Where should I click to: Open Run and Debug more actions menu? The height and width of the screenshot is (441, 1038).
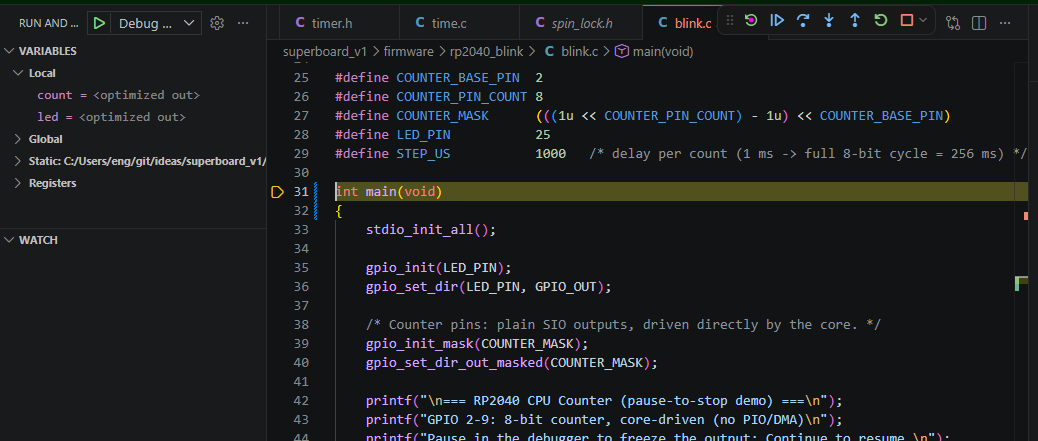click(243, 23)
